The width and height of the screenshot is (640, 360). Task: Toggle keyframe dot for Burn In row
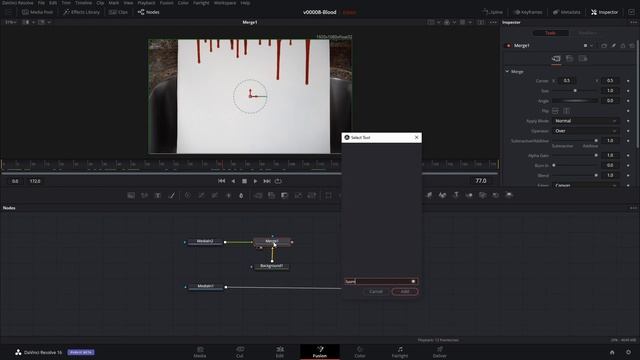click(628, 165)
